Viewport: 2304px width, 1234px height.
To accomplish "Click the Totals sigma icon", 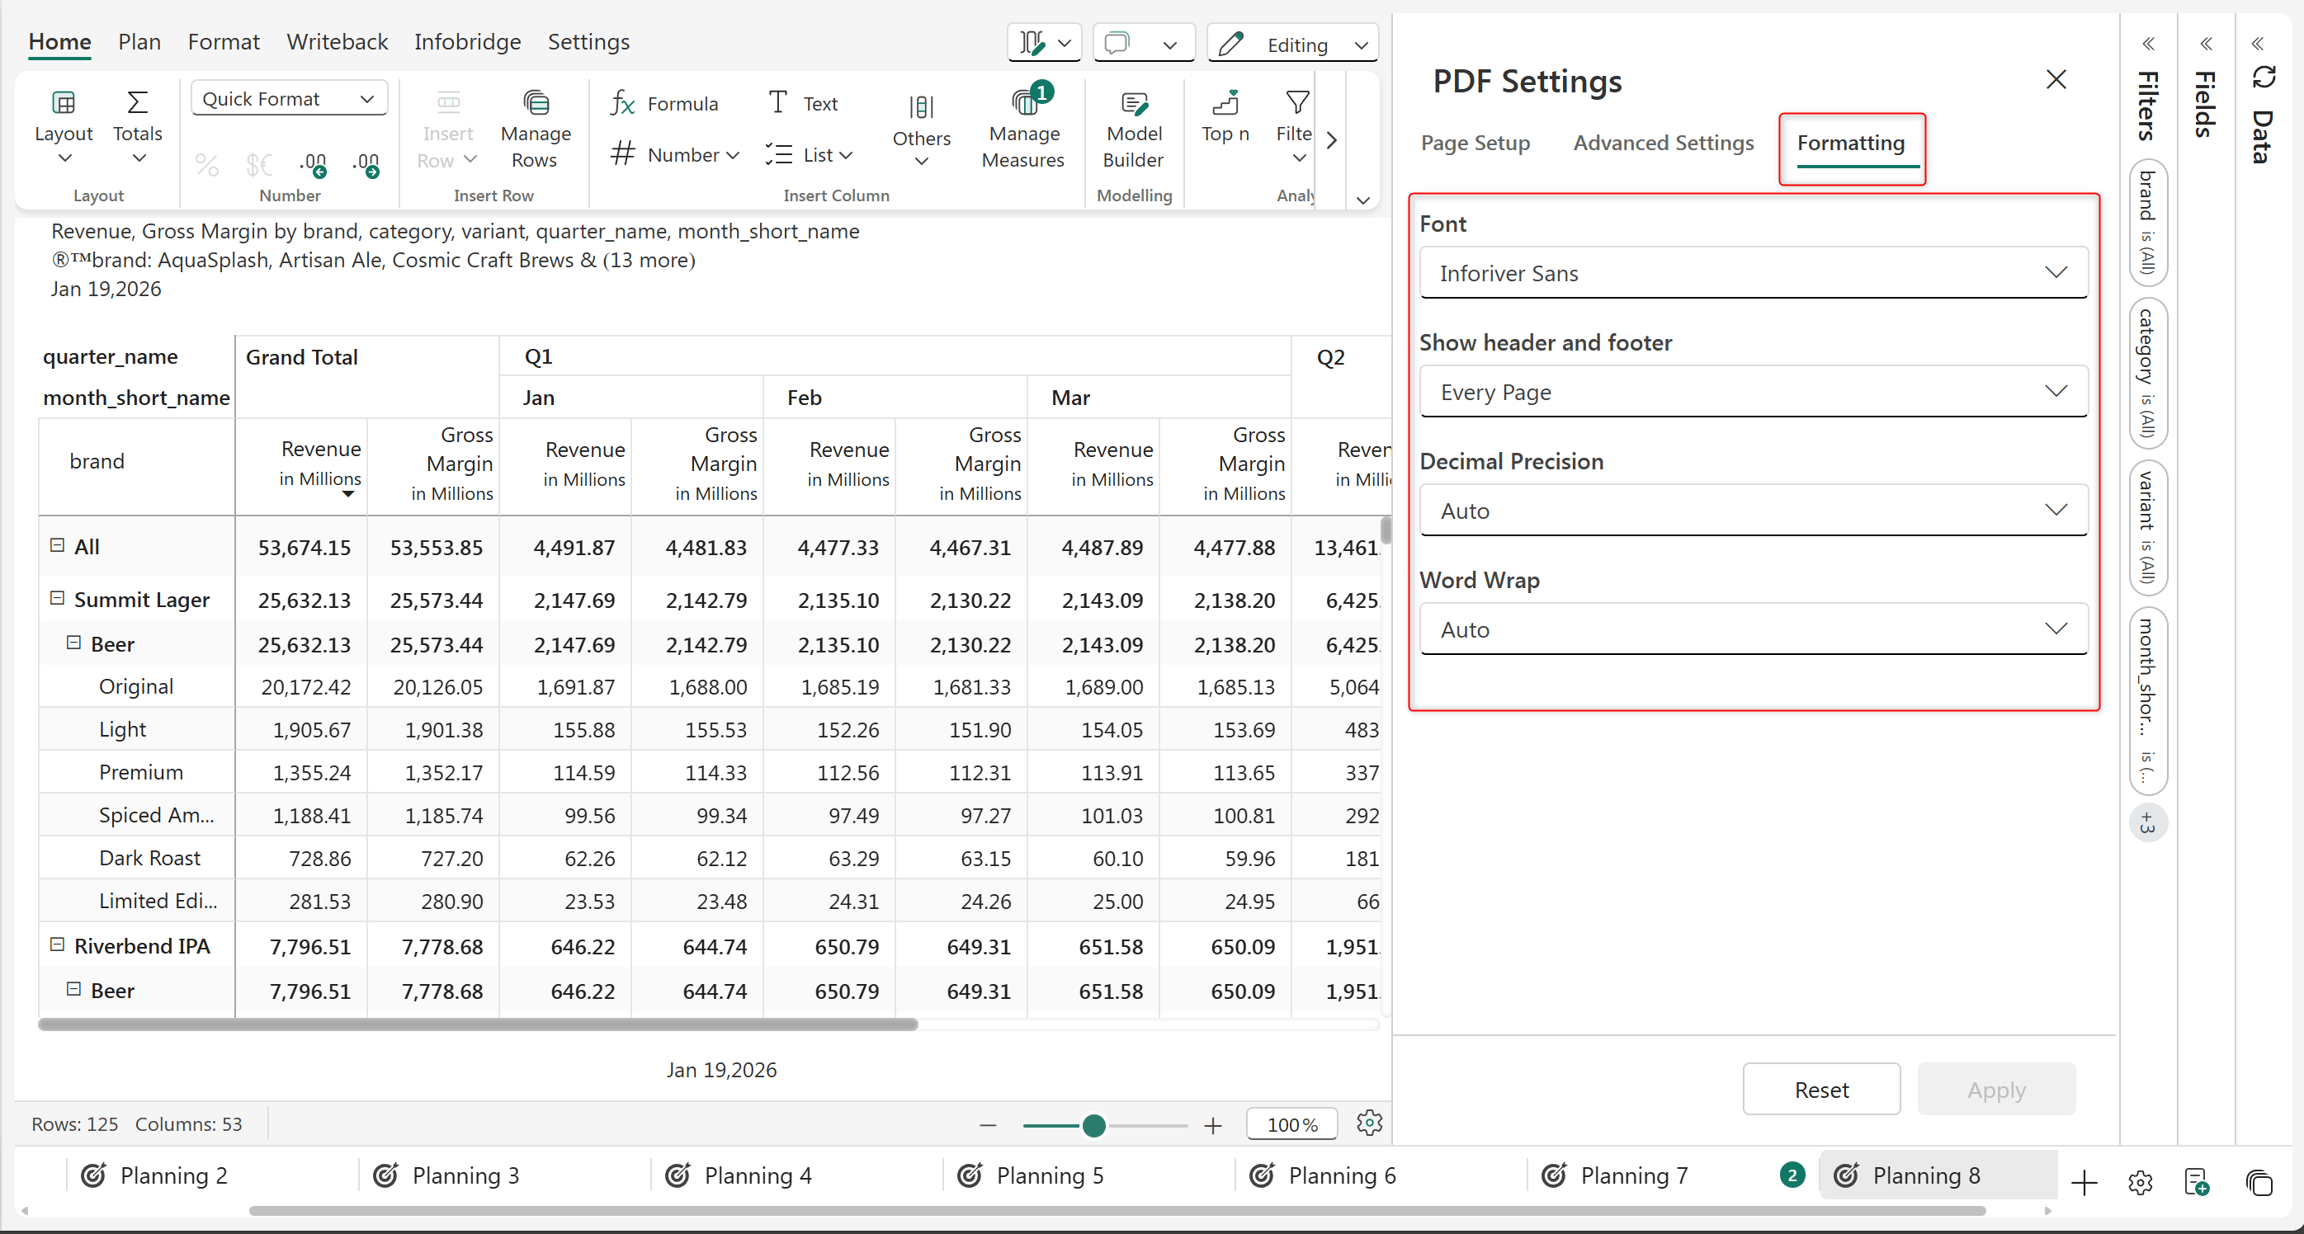I will pos(138,103).
